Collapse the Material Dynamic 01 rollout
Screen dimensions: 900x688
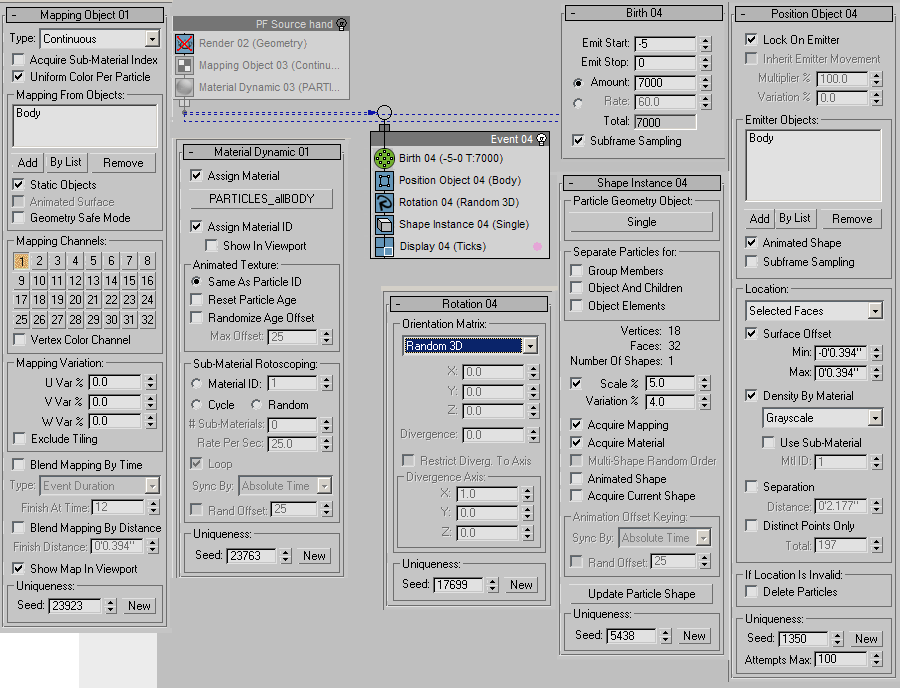coord(191,152)
